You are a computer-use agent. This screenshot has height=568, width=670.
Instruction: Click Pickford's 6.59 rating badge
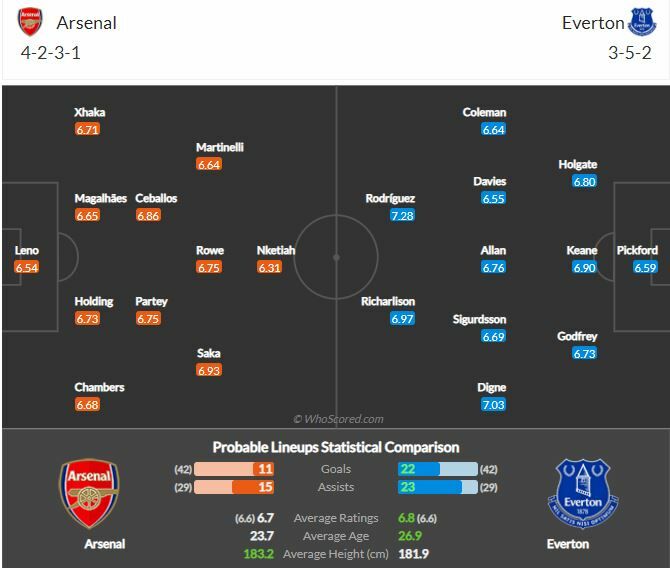[645, 267]
